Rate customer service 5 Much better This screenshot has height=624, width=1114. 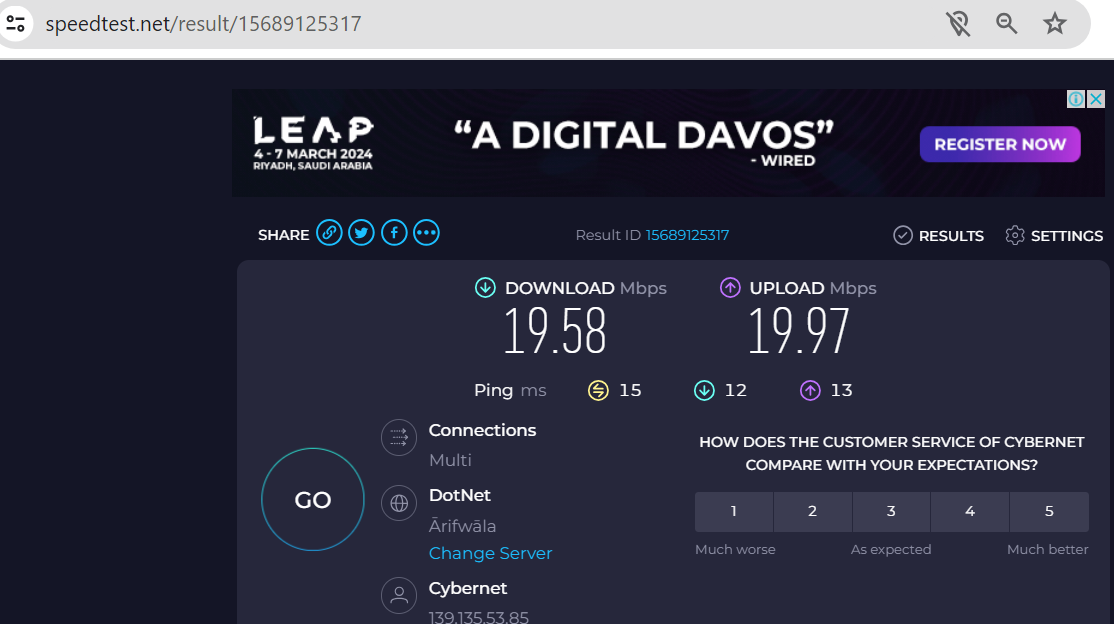(x=1049, y=512)
